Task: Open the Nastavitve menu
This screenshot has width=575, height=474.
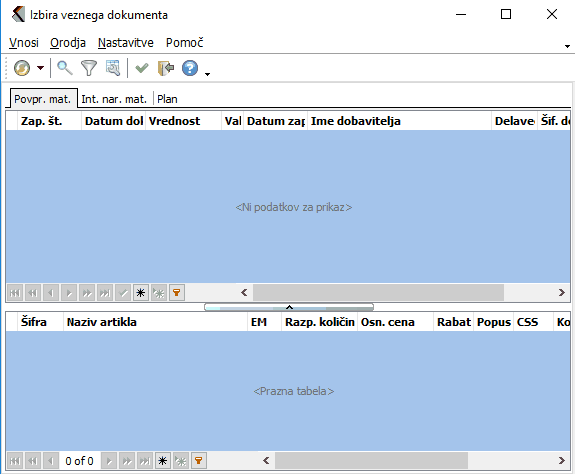Action: click(126, 43)
